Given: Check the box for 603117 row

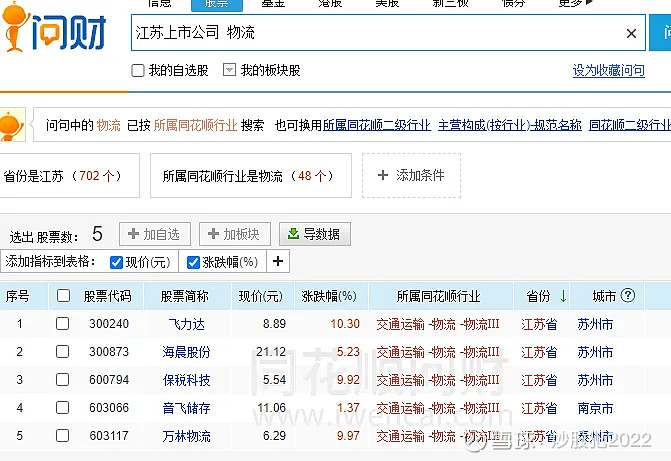Looking at the screenshot, I should pos(62,436).
